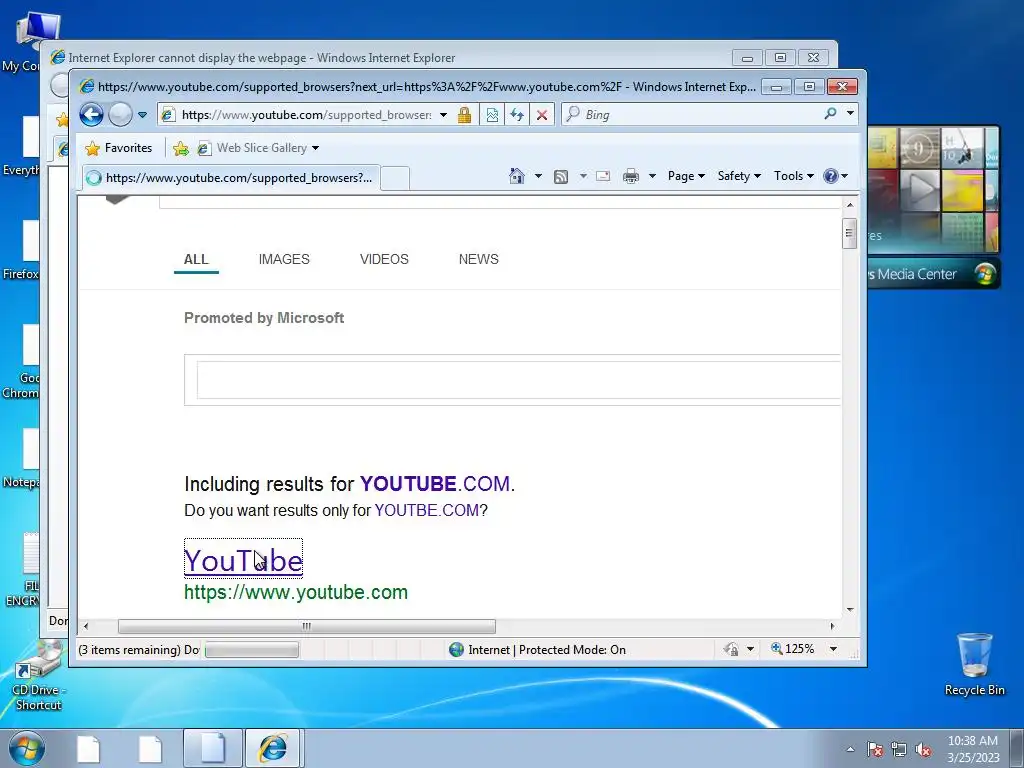This screenshot has height=768, width=1024.
Task: Select the ALL results tab
Action: [x=196, y=259]
